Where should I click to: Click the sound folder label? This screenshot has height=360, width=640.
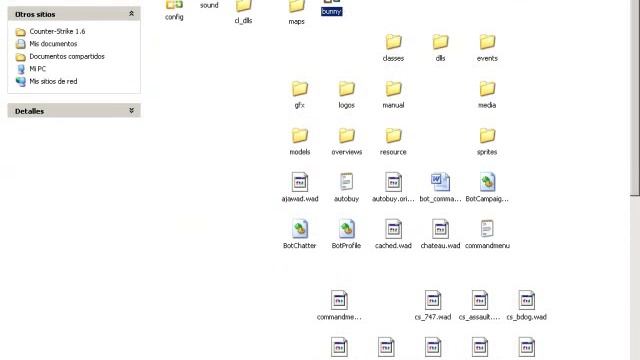point(209,5)
